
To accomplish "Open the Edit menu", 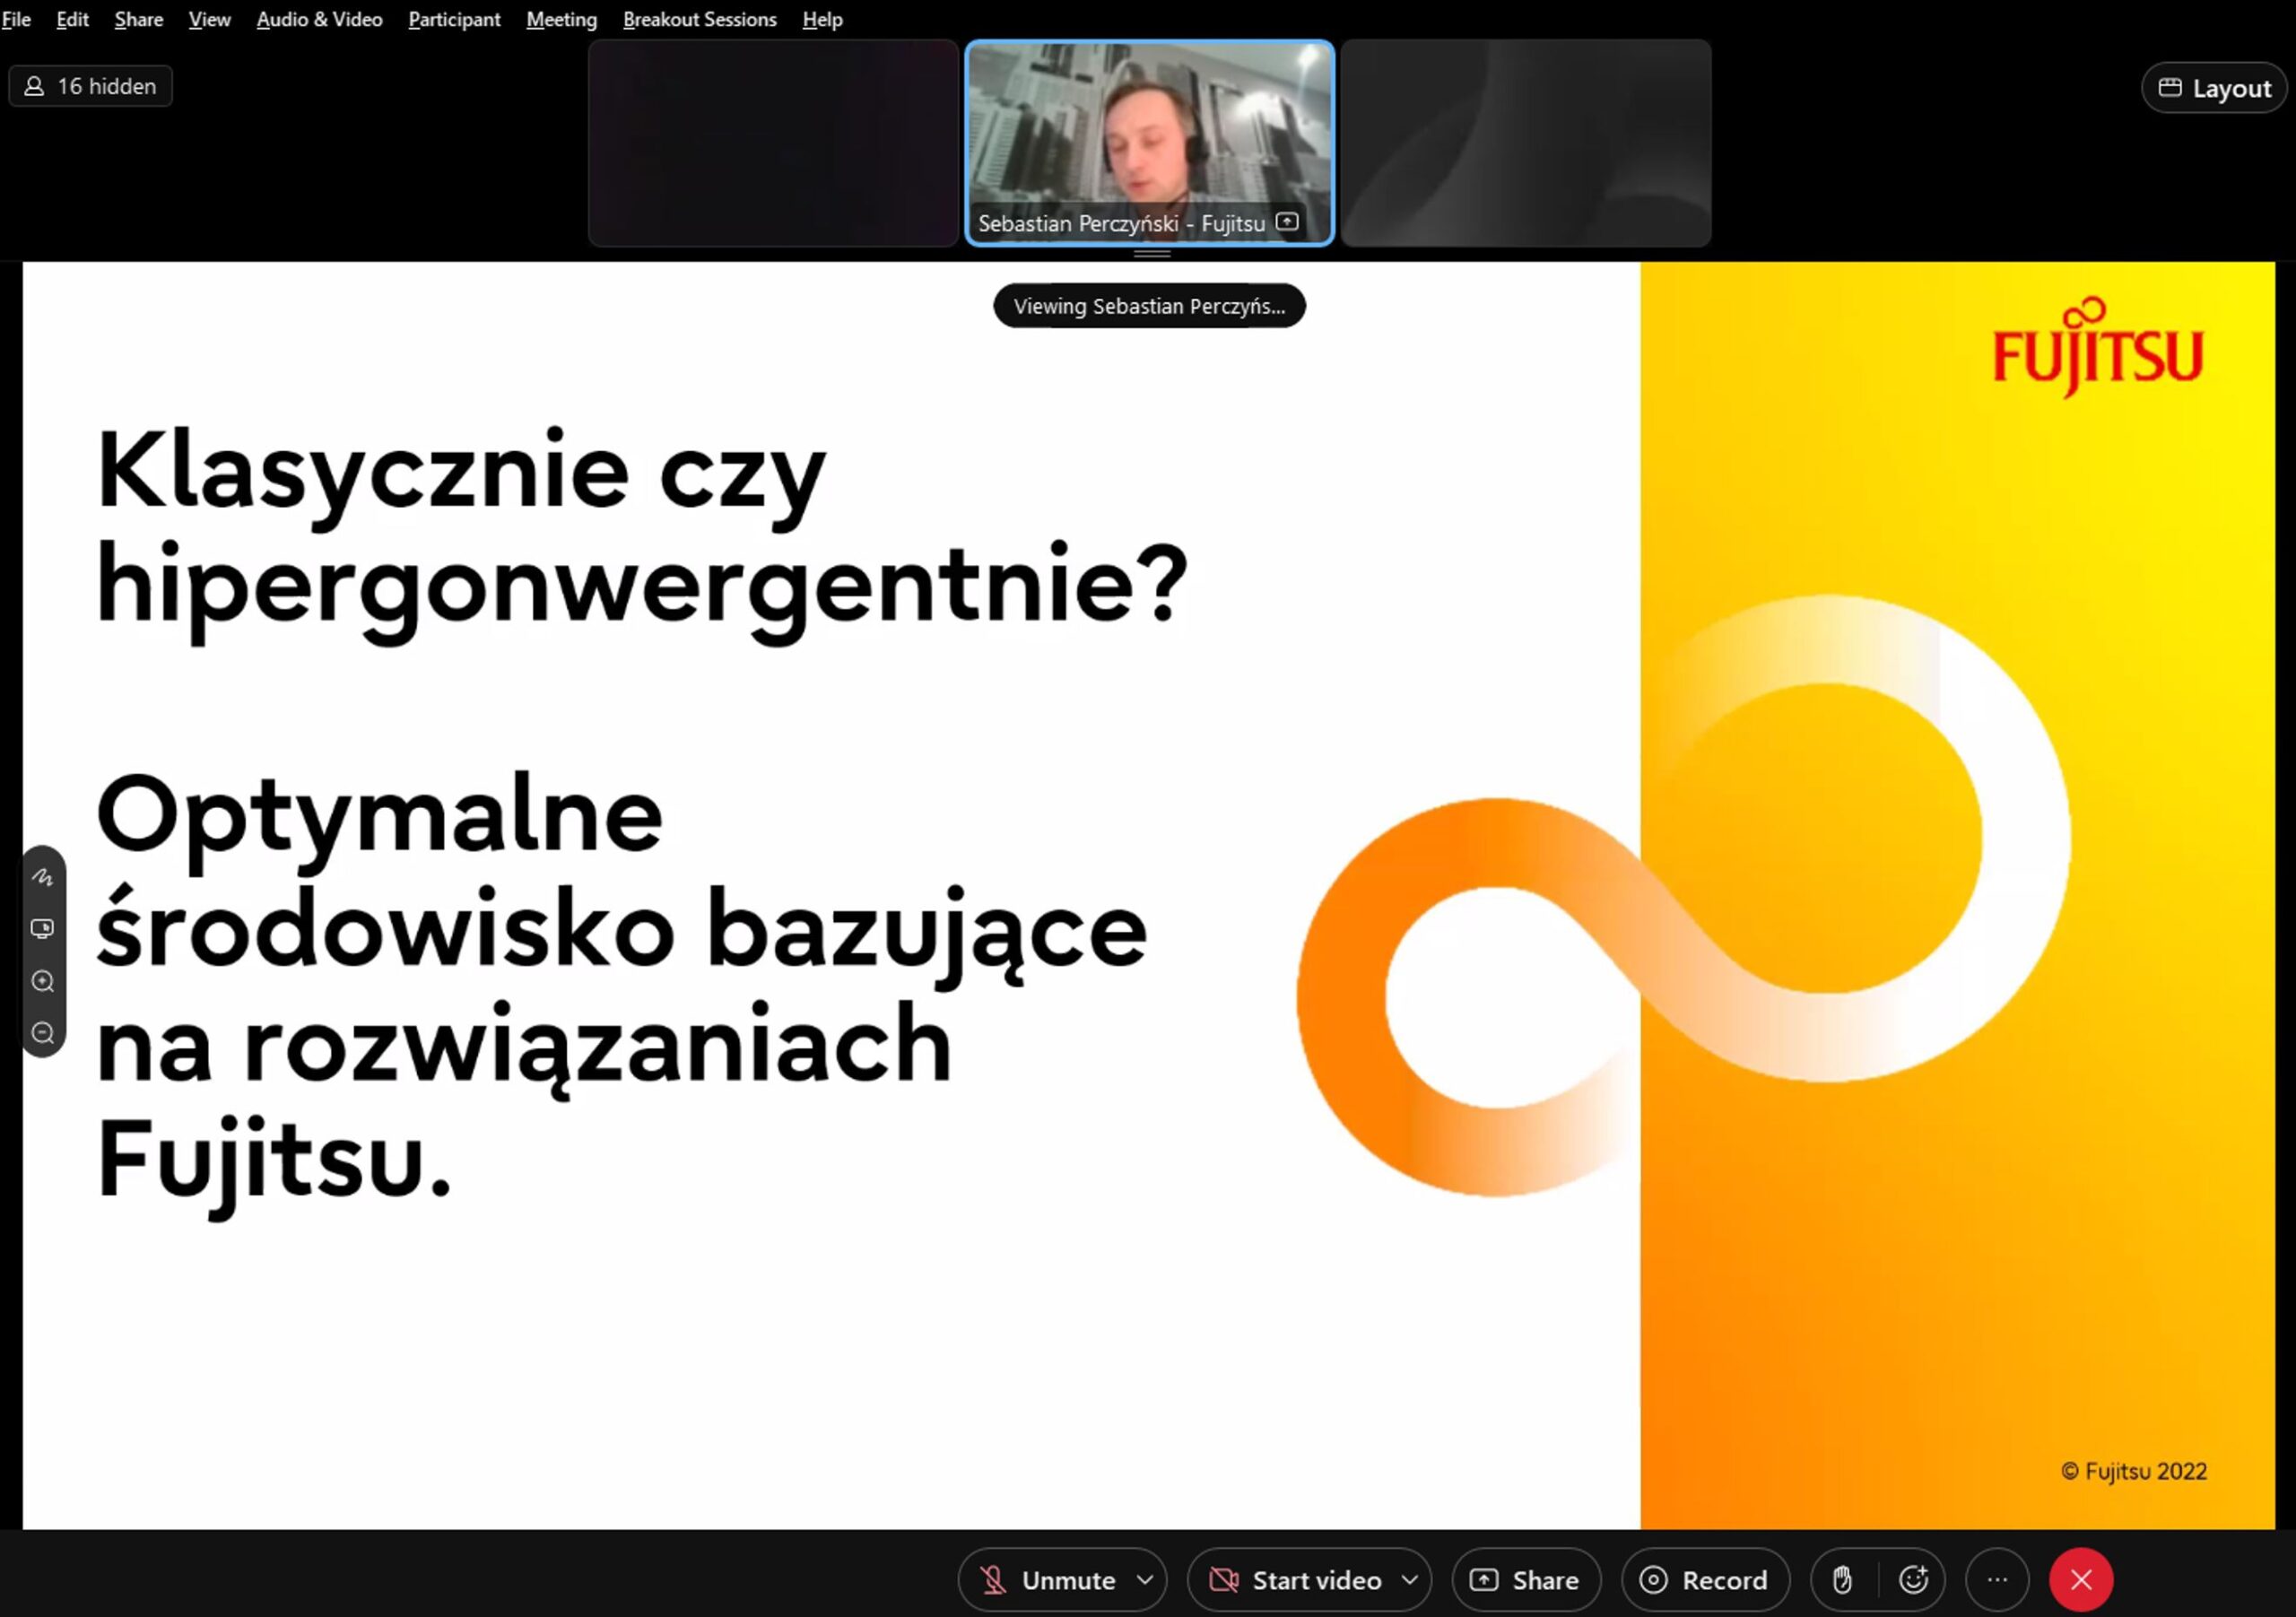I will coord(72,19).
